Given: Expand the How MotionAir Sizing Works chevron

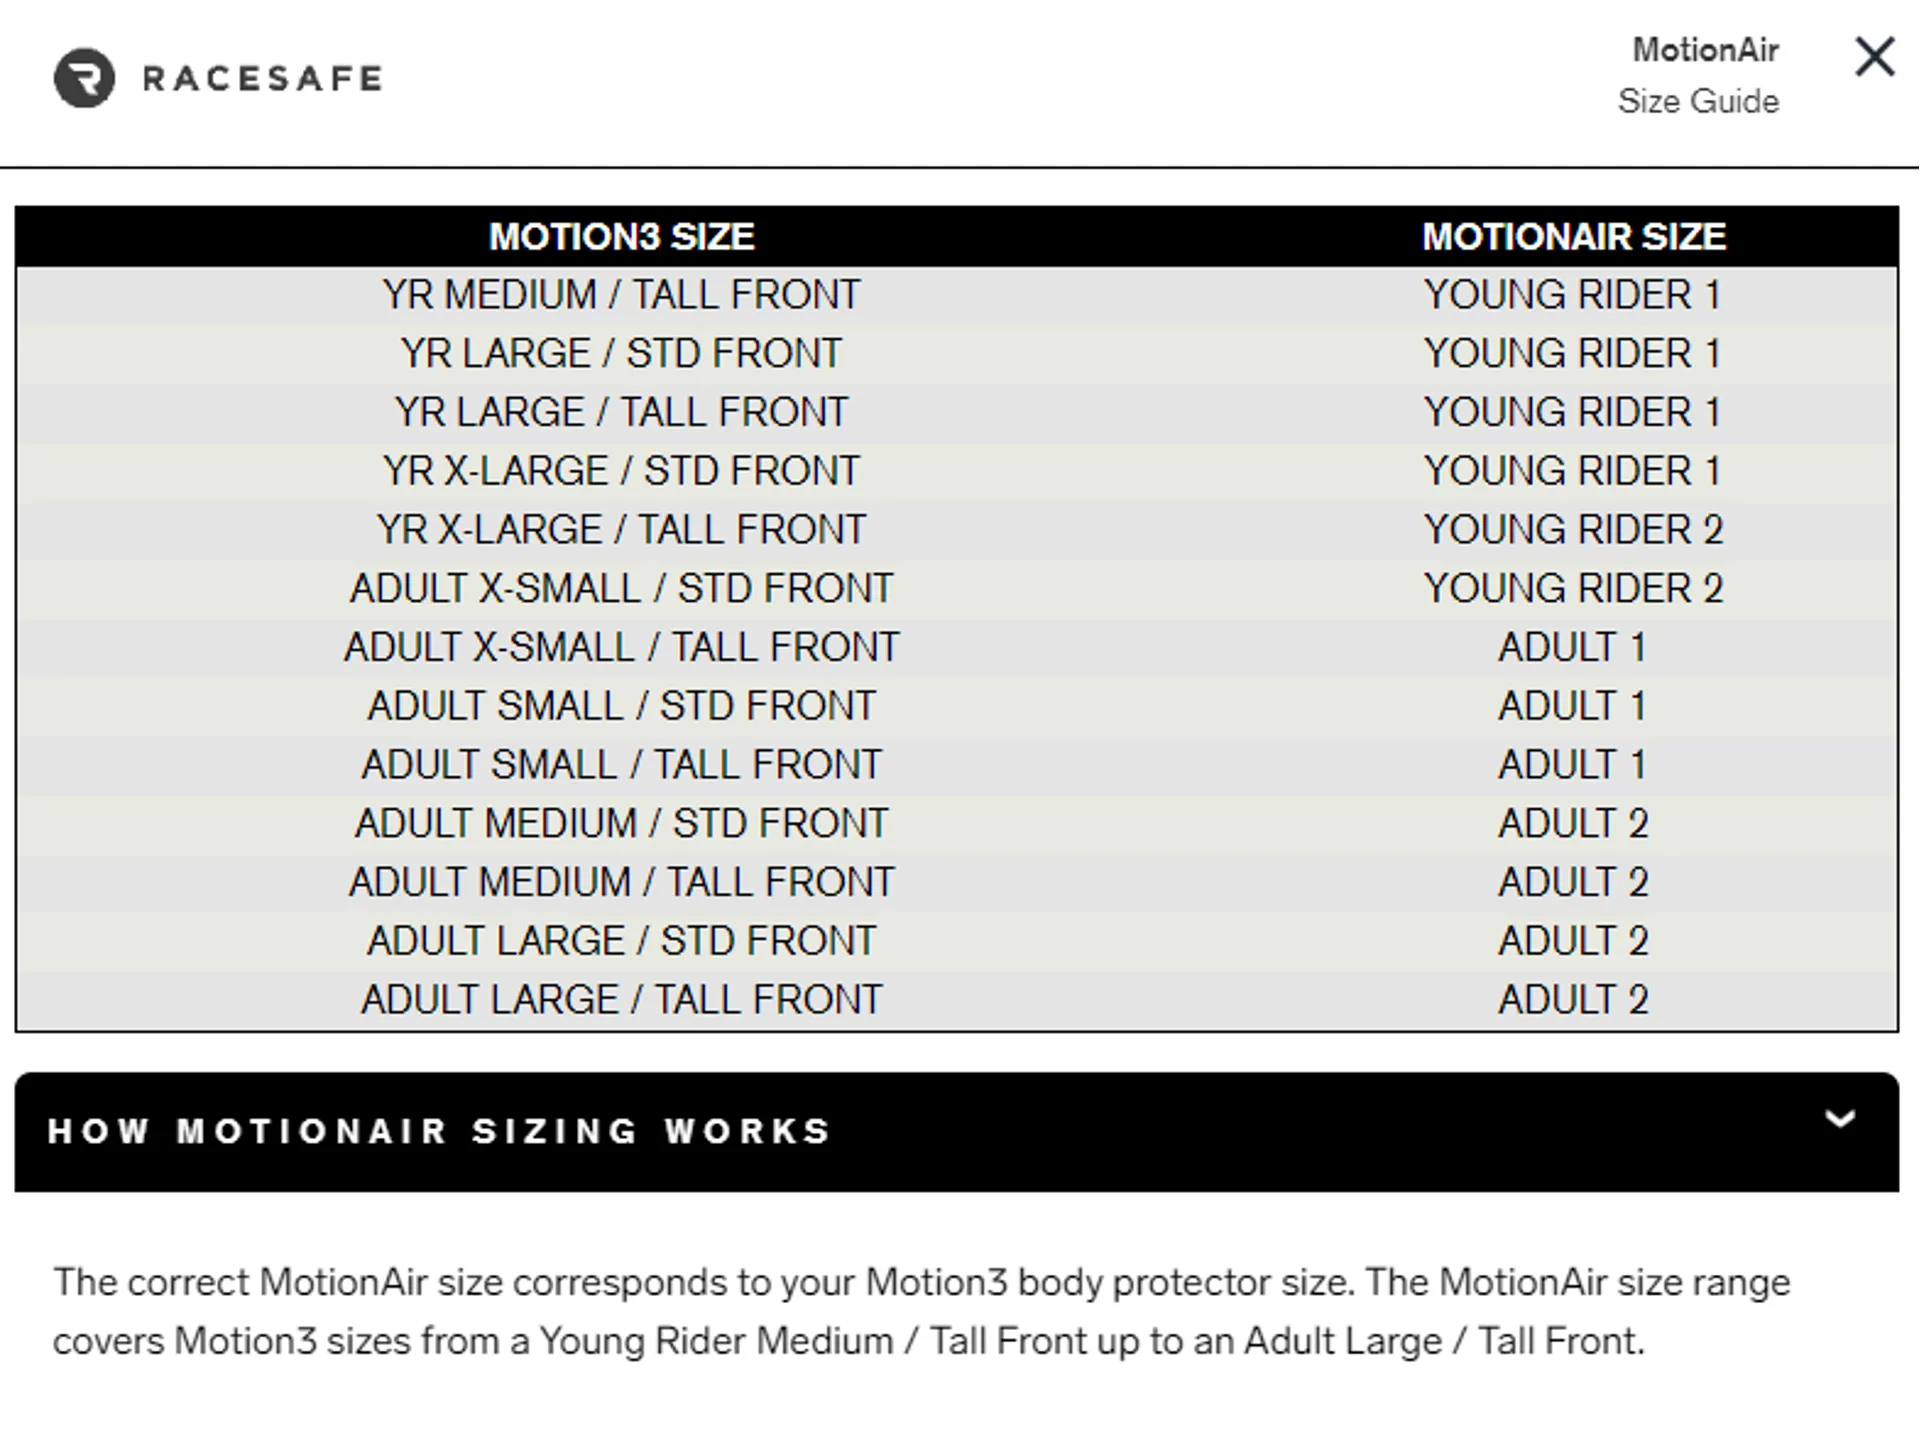Looking at the screenshot, I should pyautogui.click(x=1840, y=1119).
